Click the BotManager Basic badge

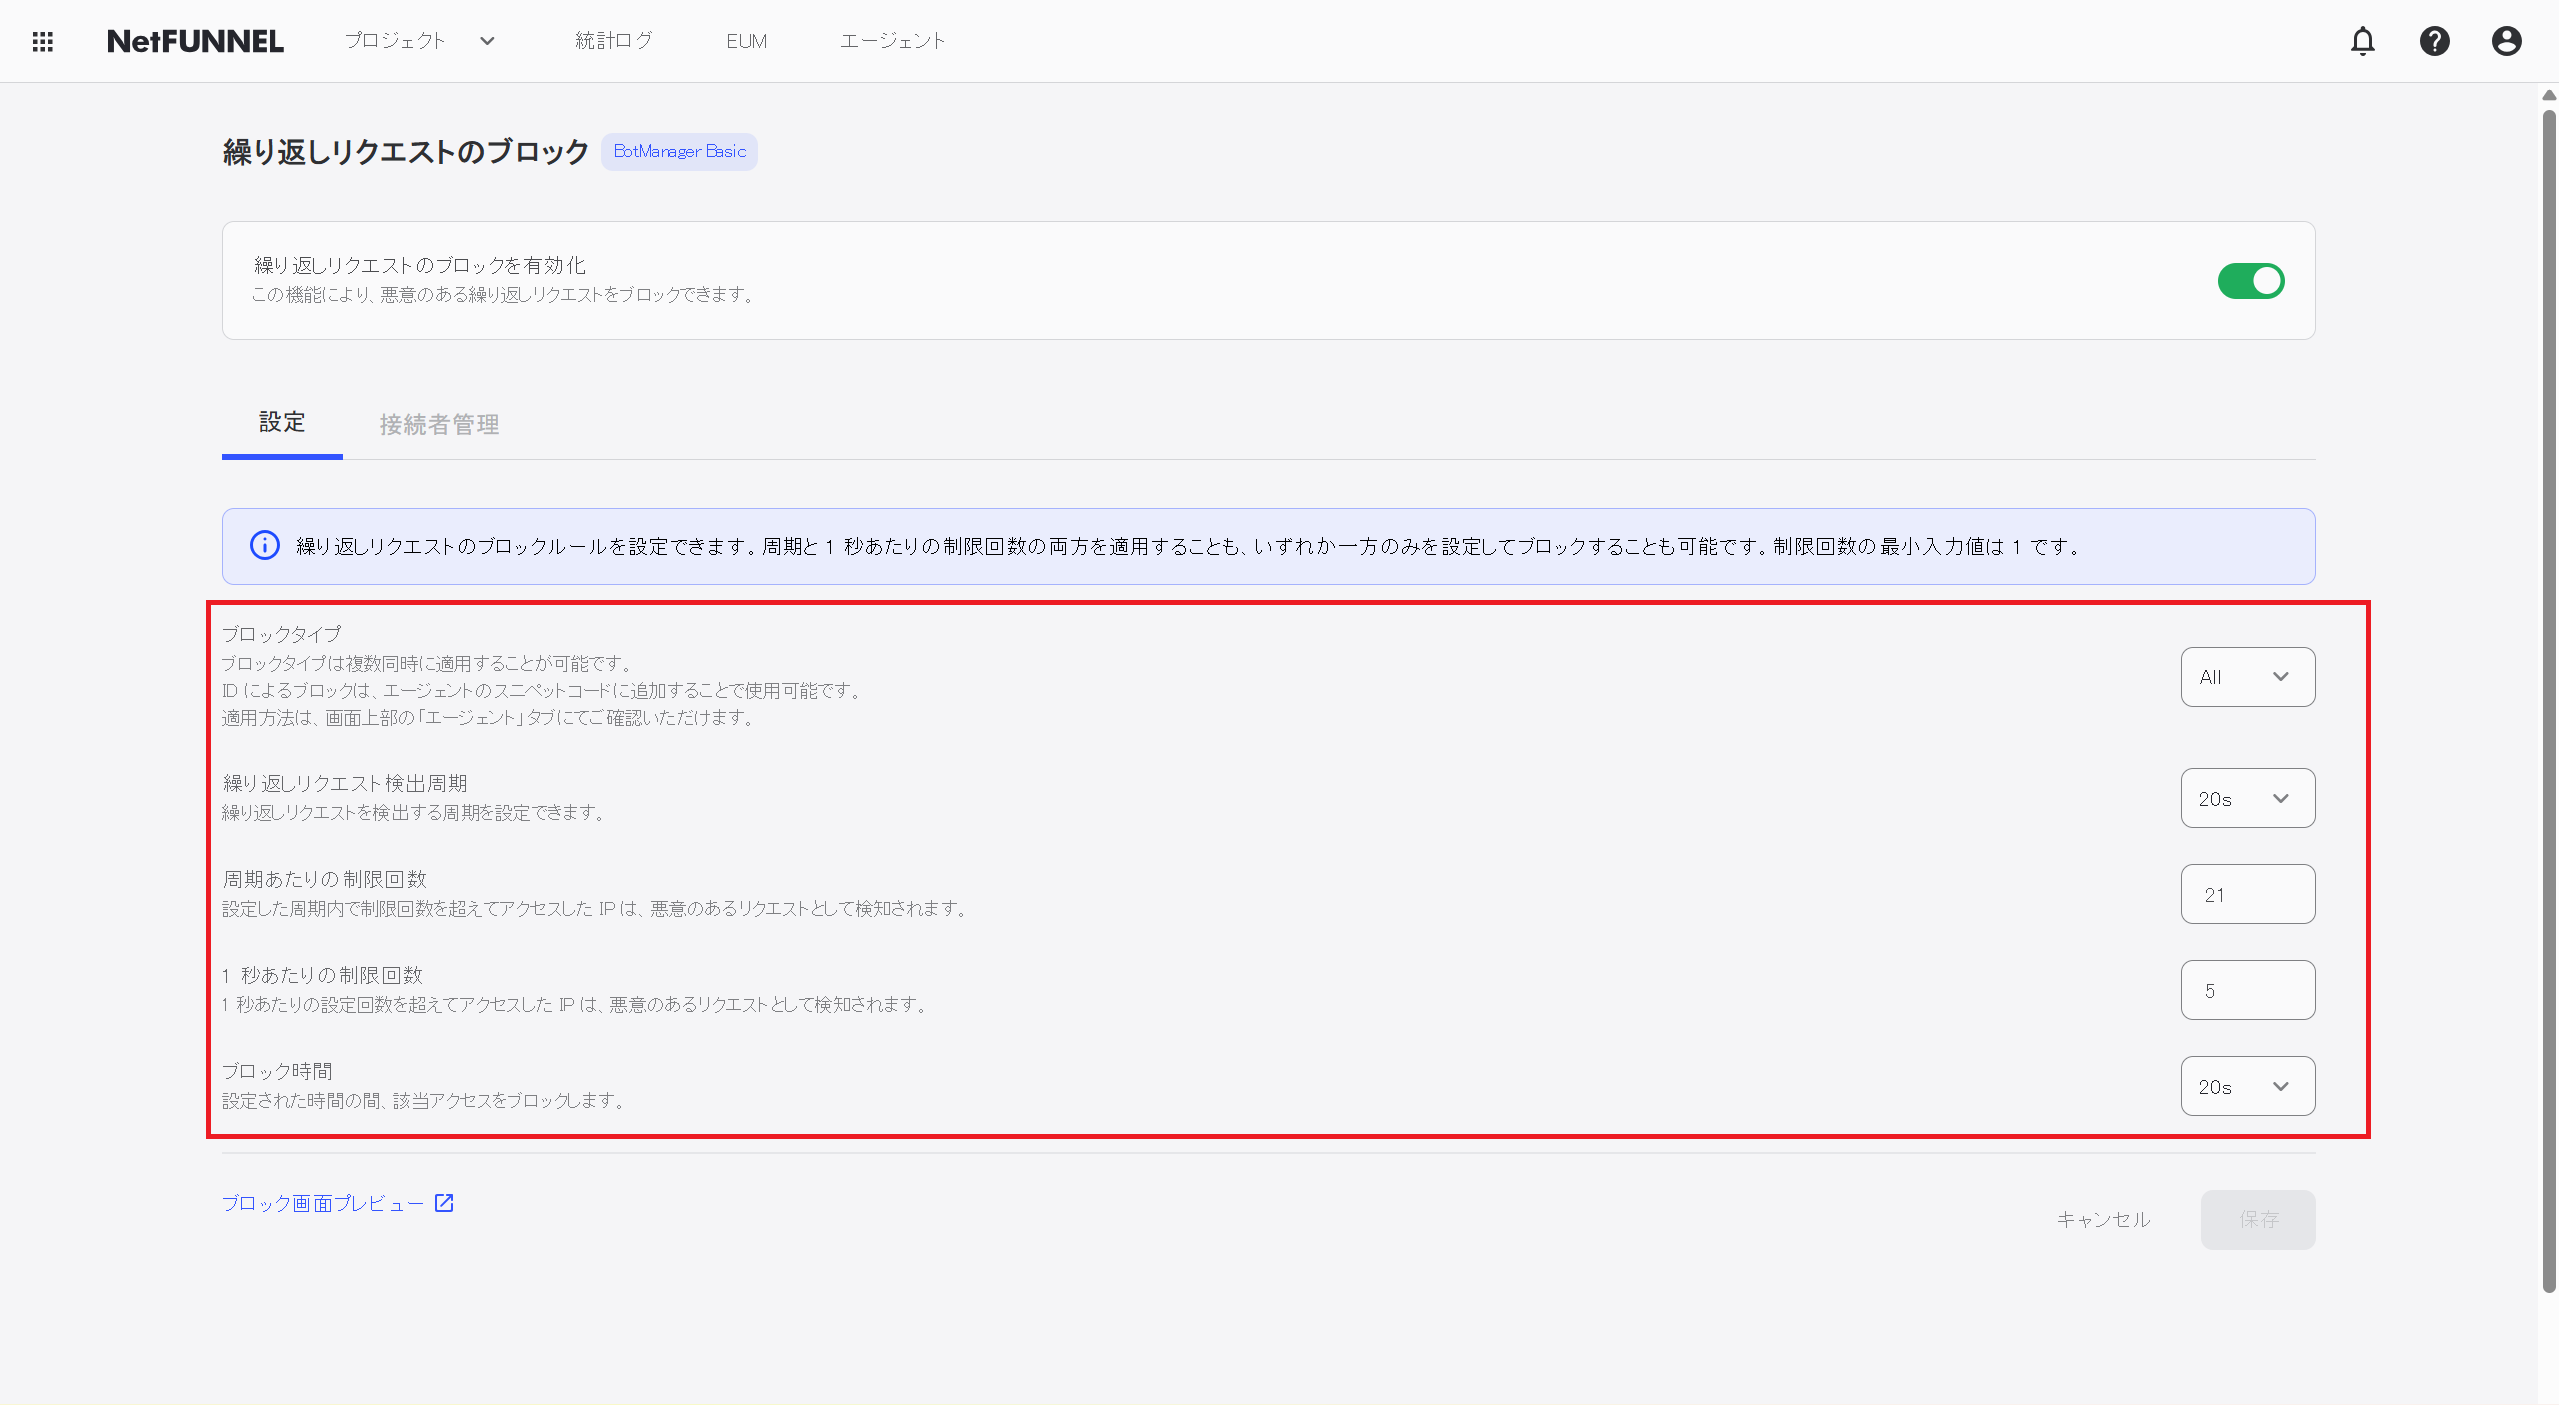679,152
